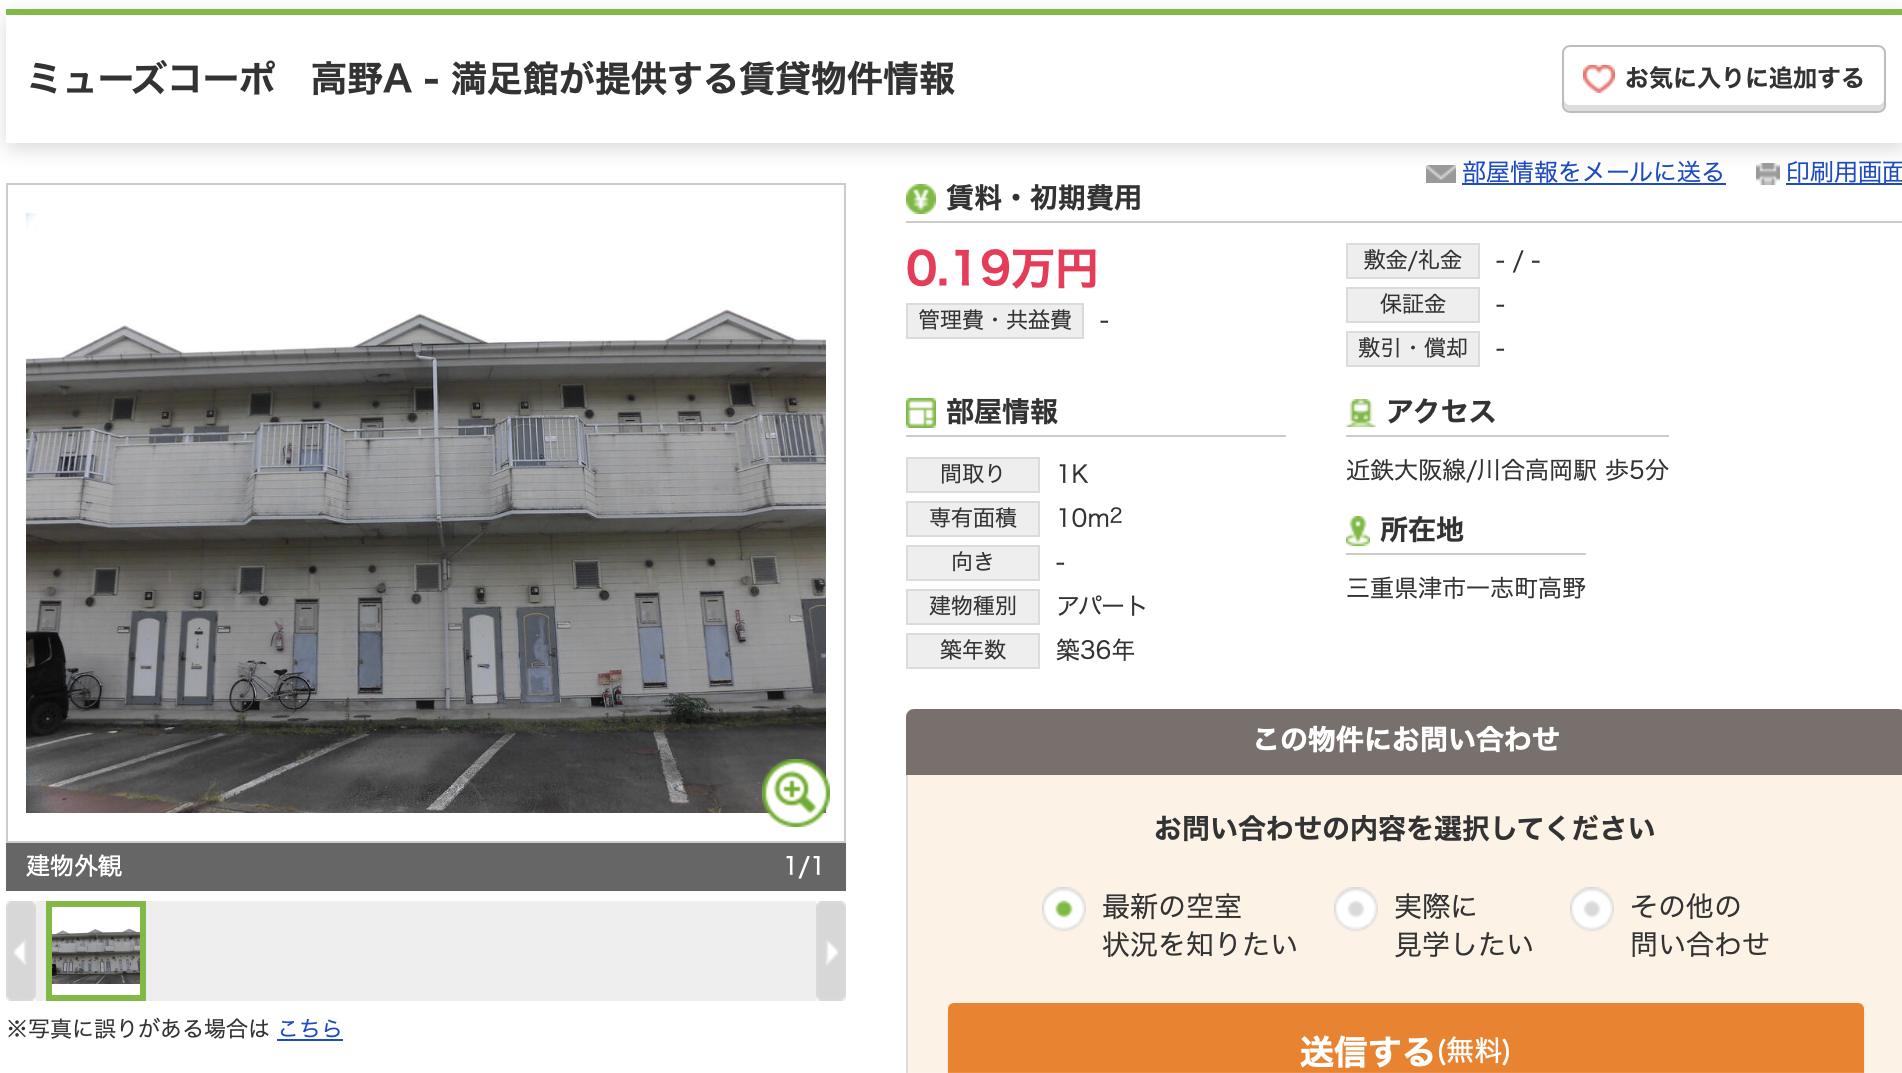
Task: Click the yen icon beside 賃料・初期費用
Action: tap(920, 199)
